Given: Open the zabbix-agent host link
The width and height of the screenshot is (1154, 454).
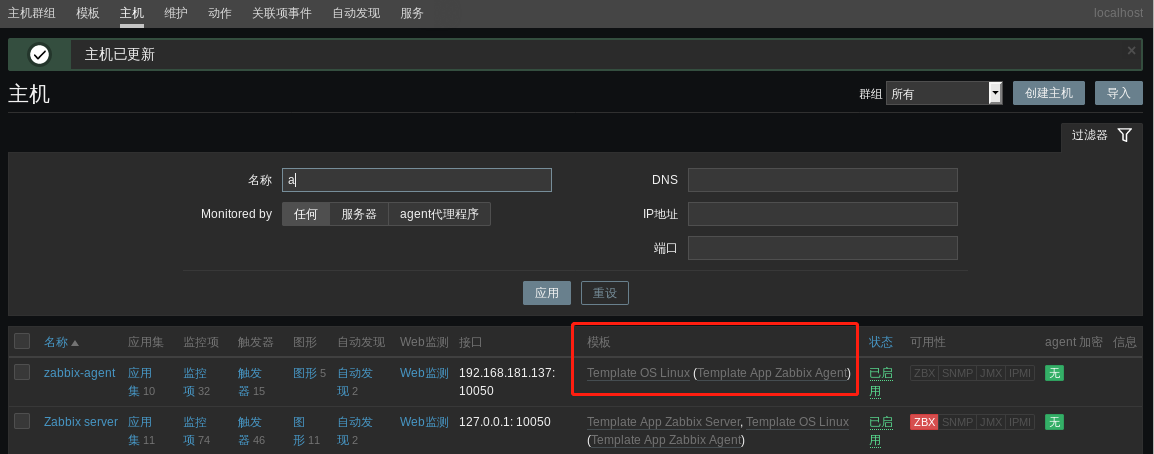Looking at the screenshot, I should [79, 373].
